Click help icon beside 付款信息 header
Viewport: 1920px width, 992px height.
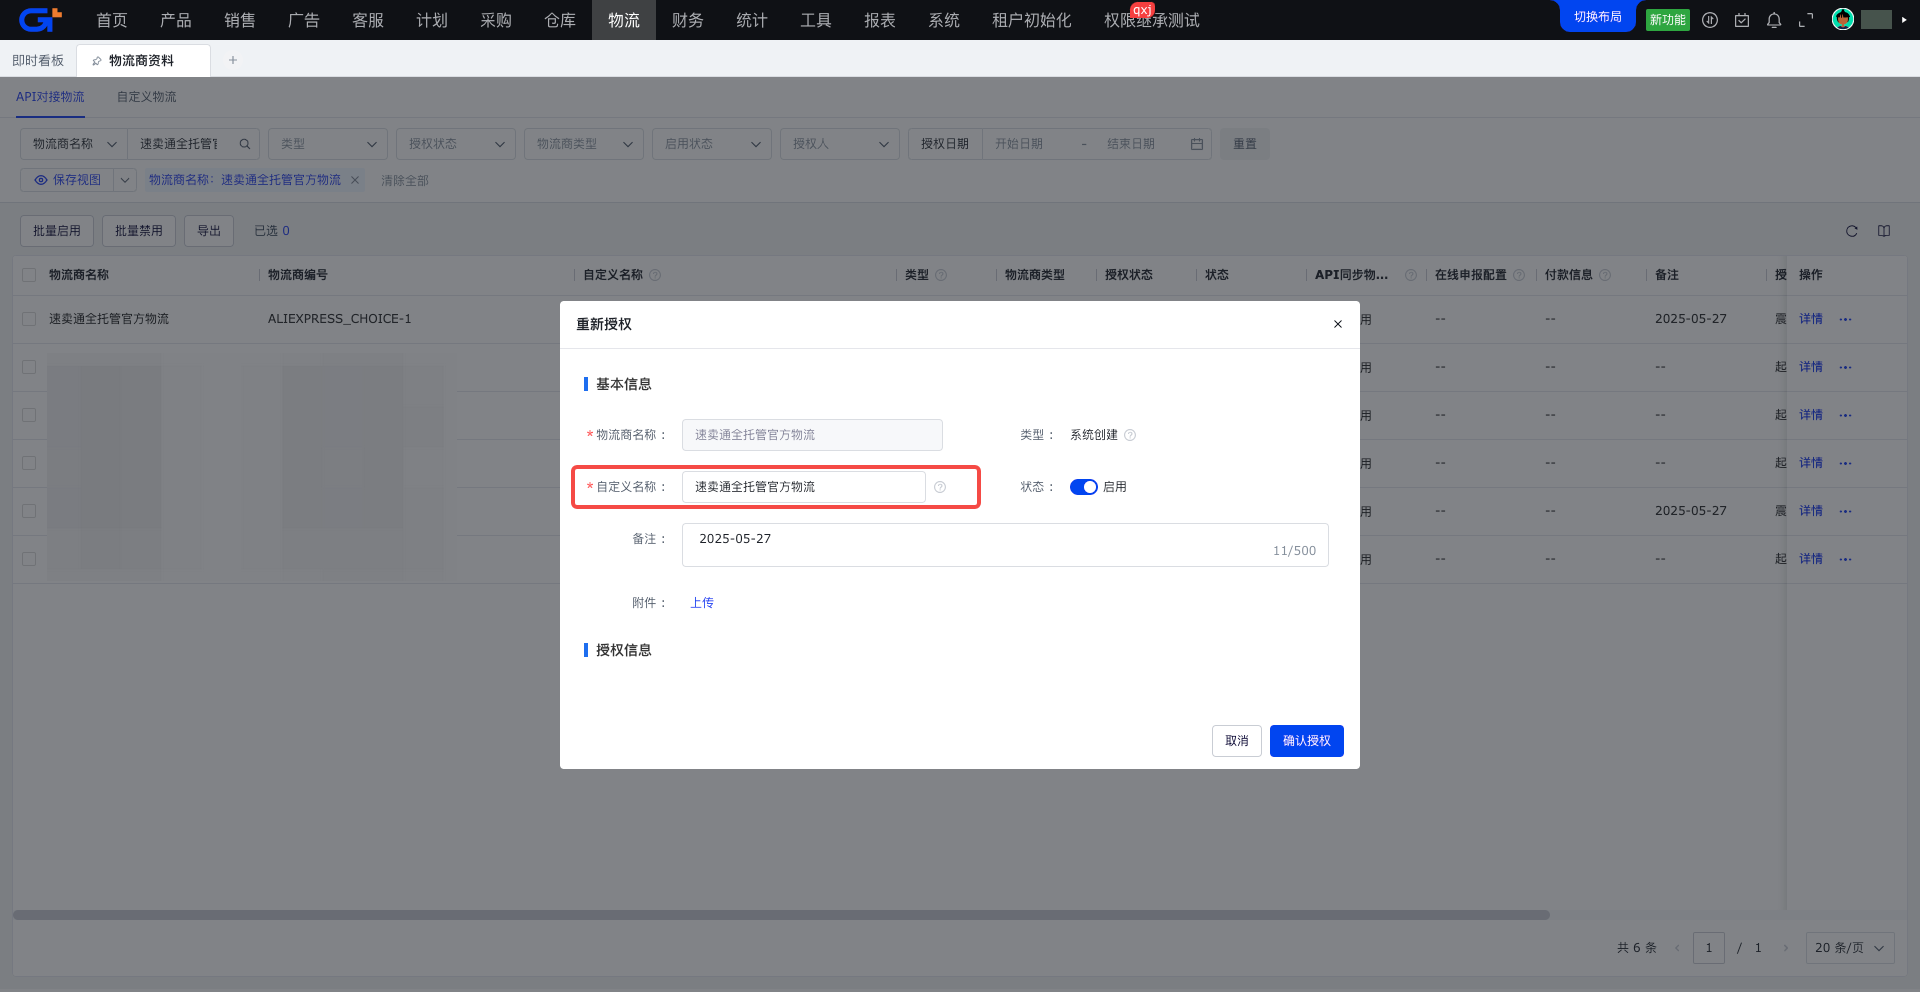click(1605, 275)
